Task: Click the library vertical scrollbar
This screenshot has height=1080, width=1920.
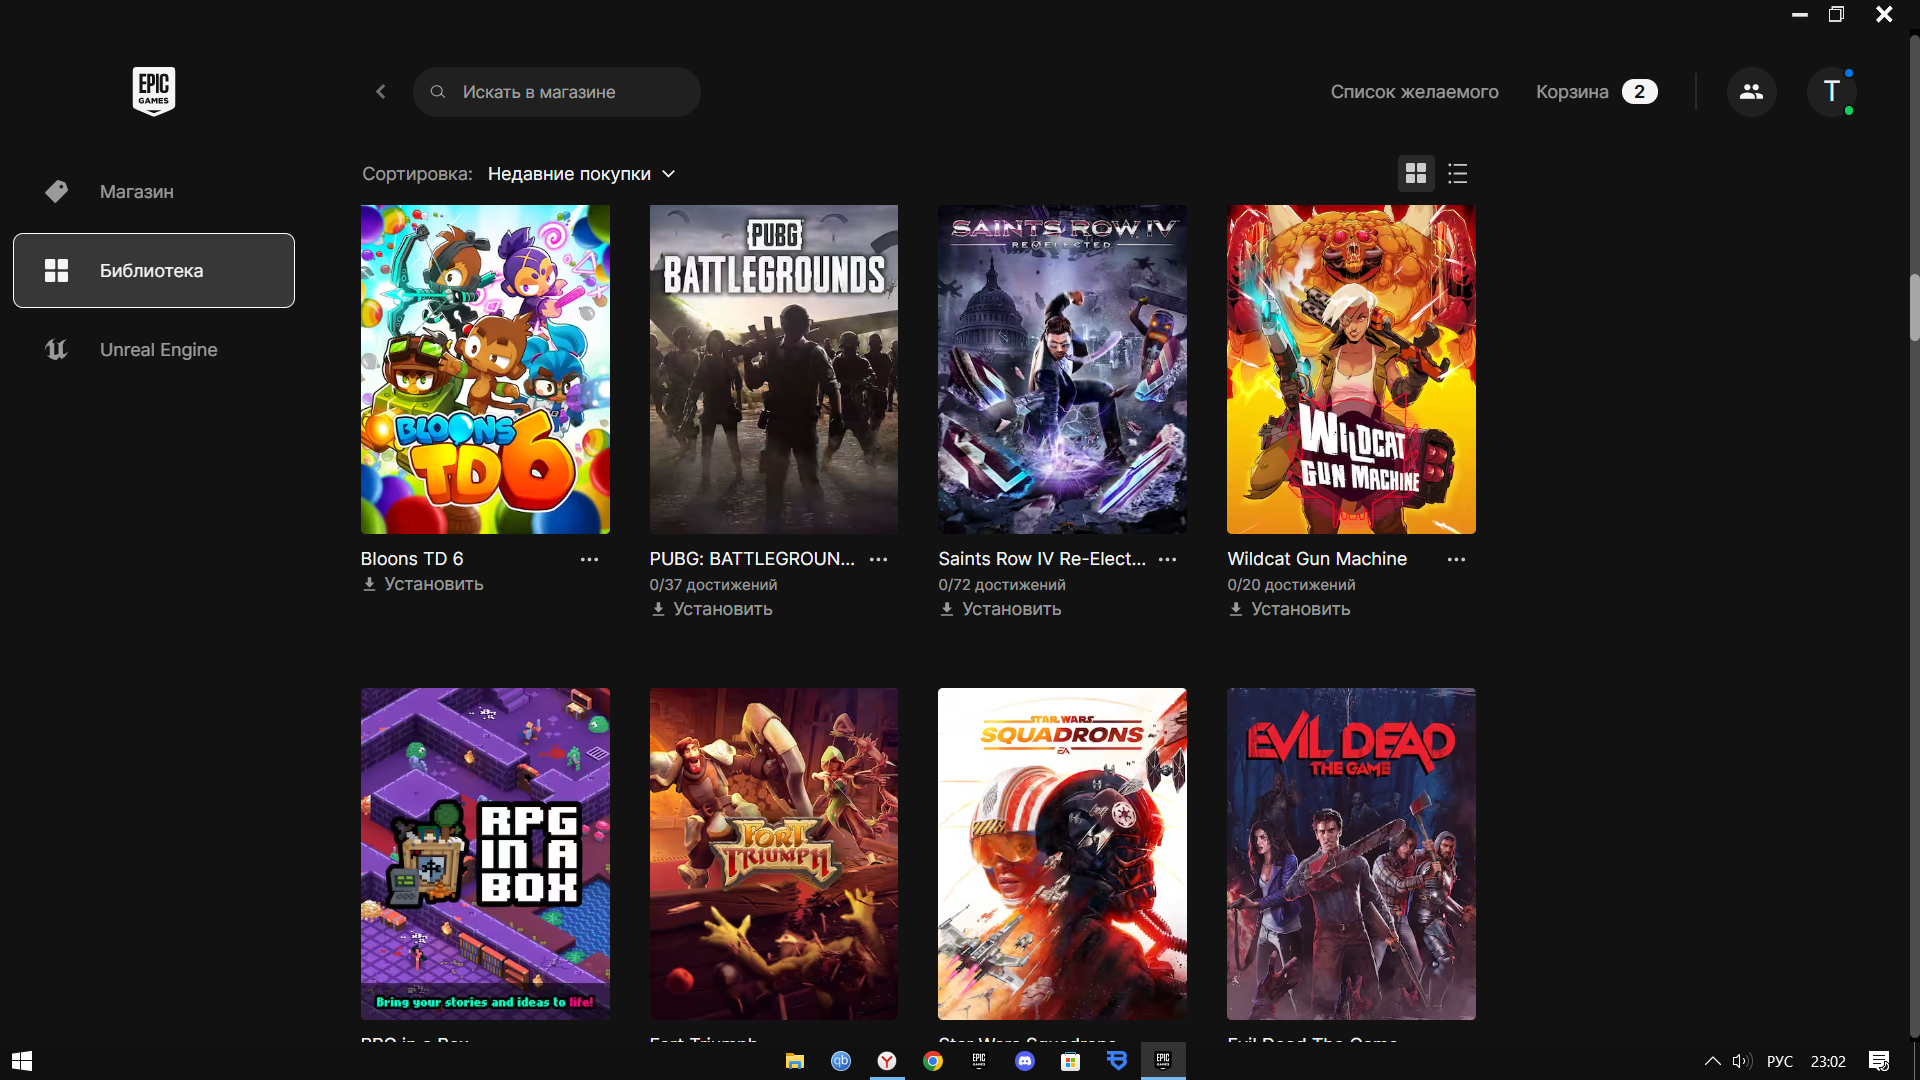Action: (1914, 307)
